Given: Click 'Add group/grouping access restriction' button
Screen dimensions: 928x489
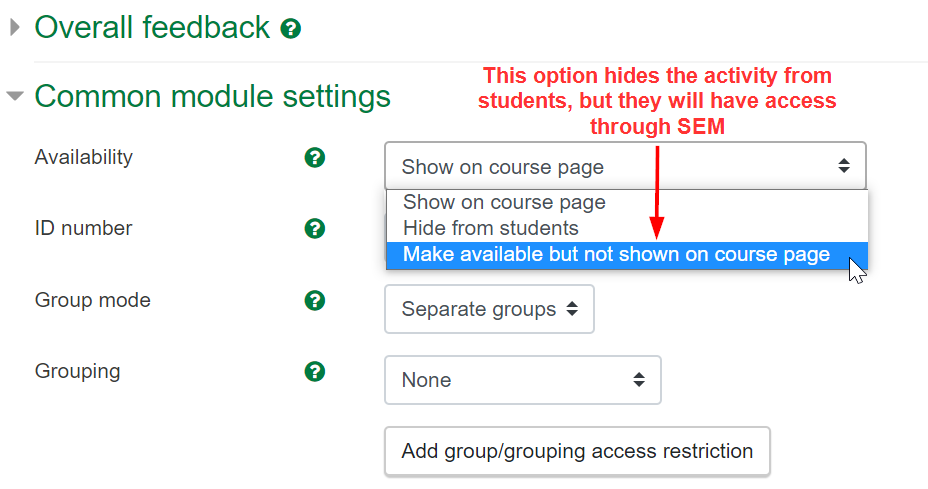Looking at the screenshot, I should [x=577, y=451].
